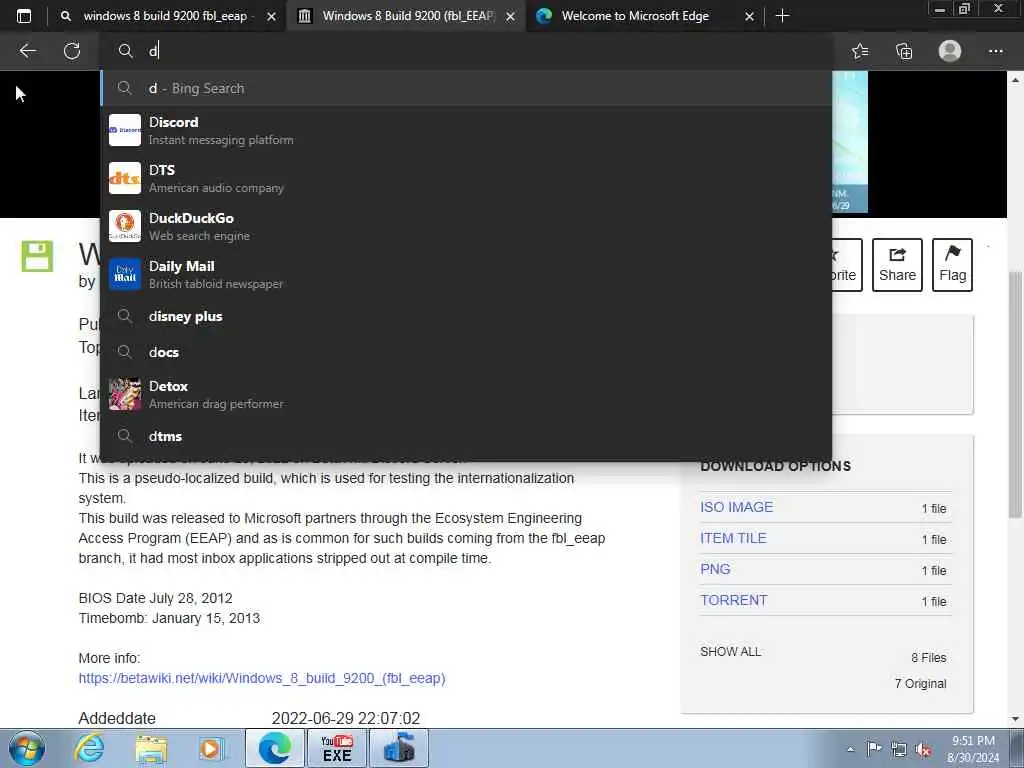1024x768 pixels.
Task: Go back with the back arrow
Action: tap(27, 51)
